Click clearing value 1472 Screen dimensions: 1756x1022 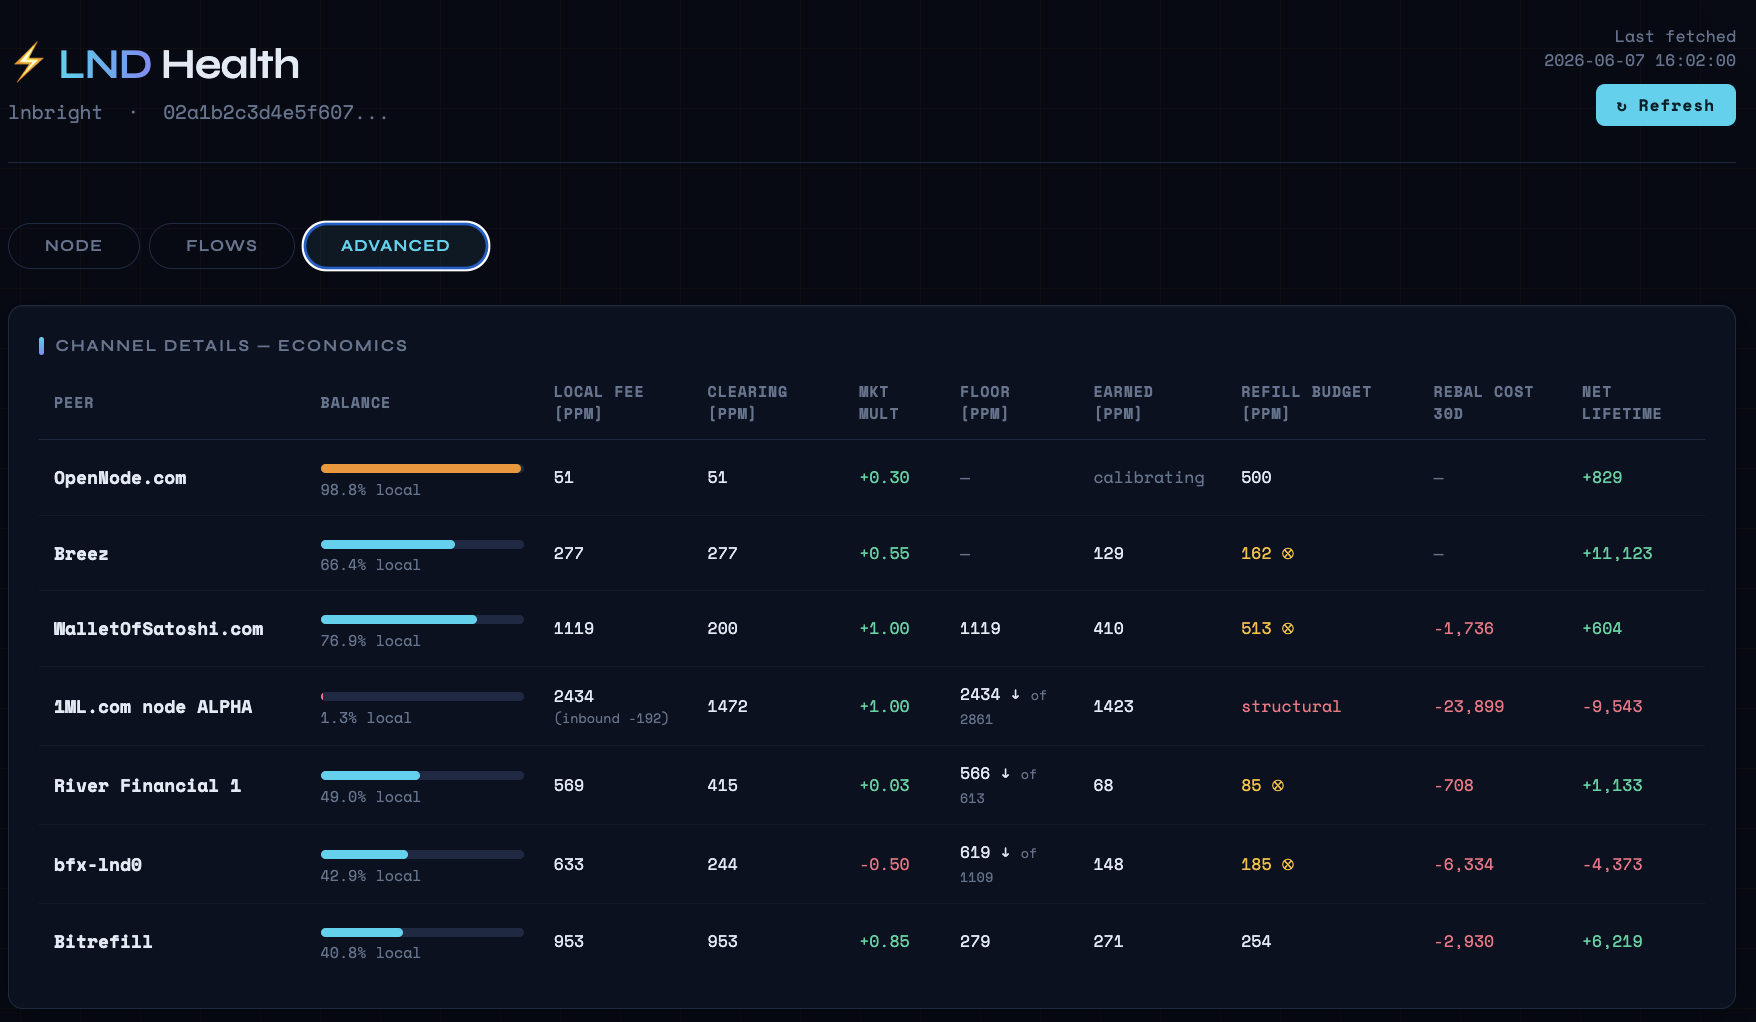point(727,707)
